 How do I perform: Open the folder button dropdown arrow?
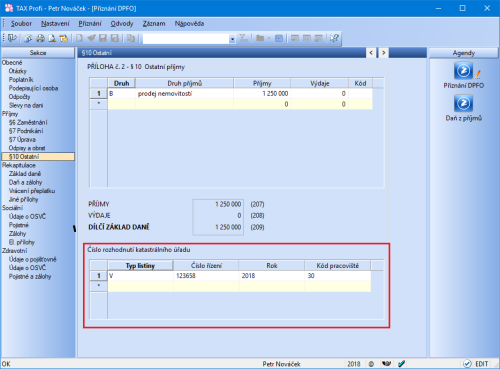click(269, 39)
